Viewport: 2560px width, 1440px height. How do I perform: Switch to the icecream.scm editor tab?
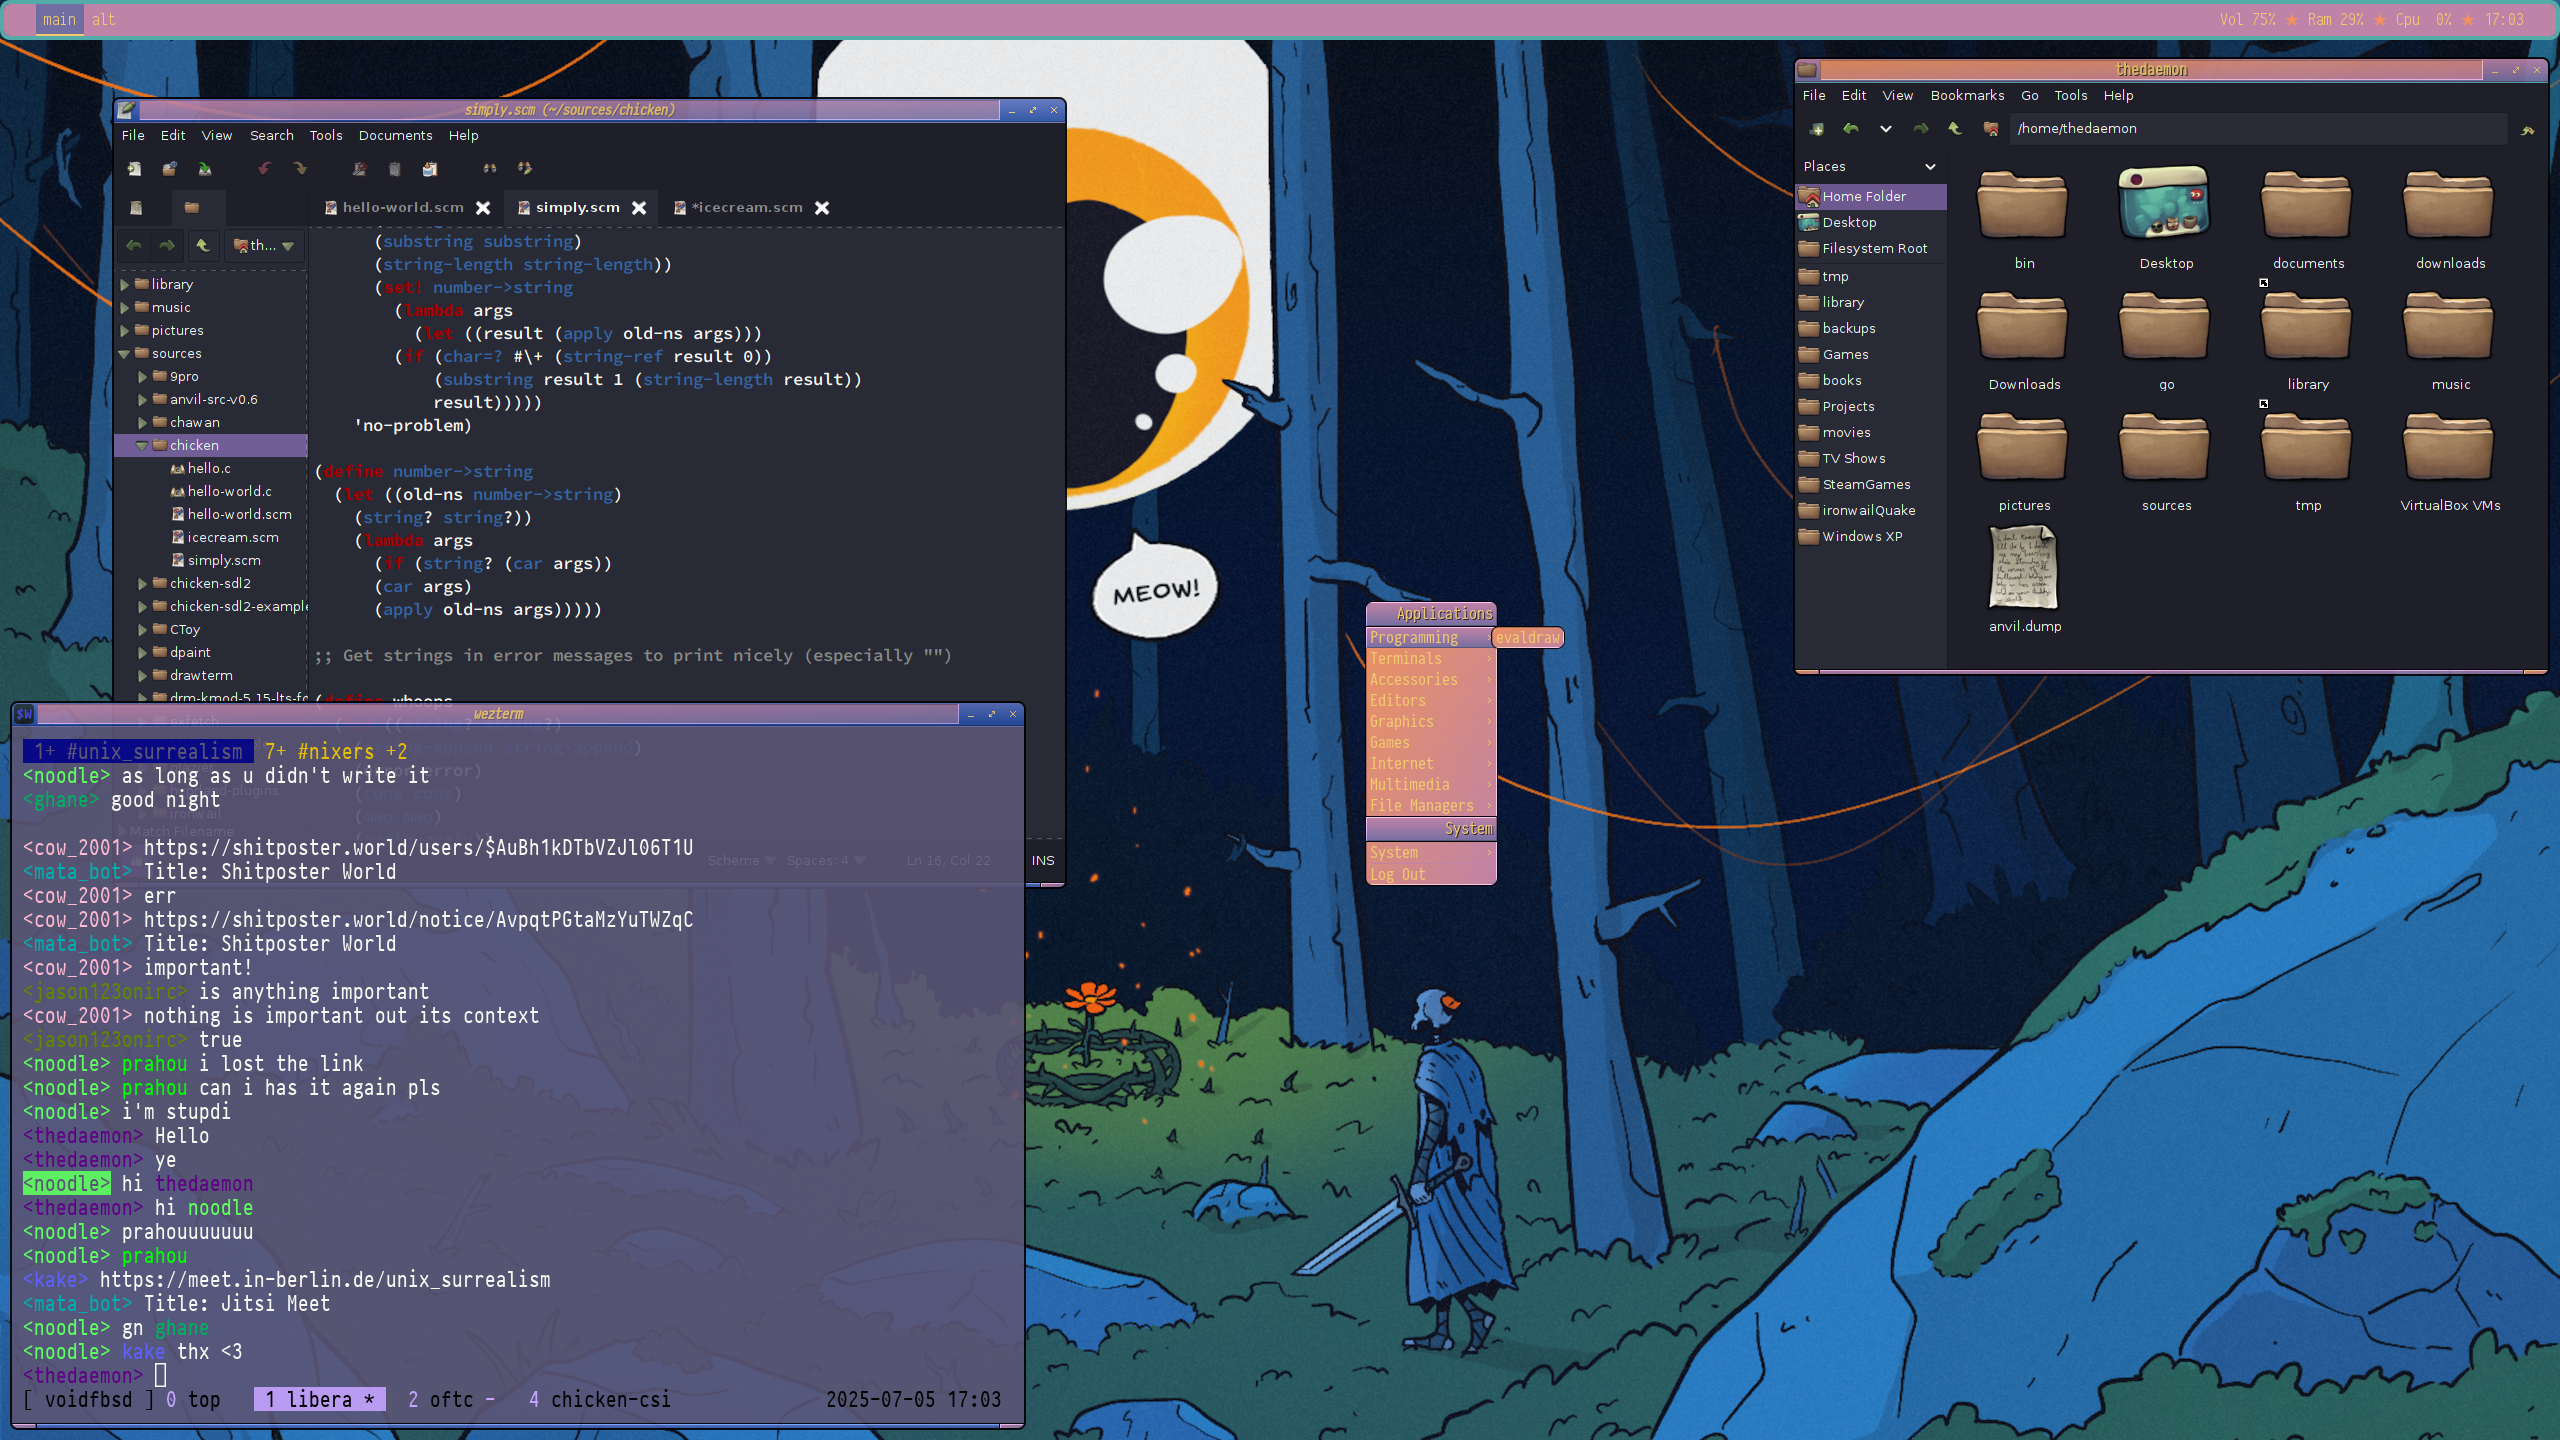point(746,207)
